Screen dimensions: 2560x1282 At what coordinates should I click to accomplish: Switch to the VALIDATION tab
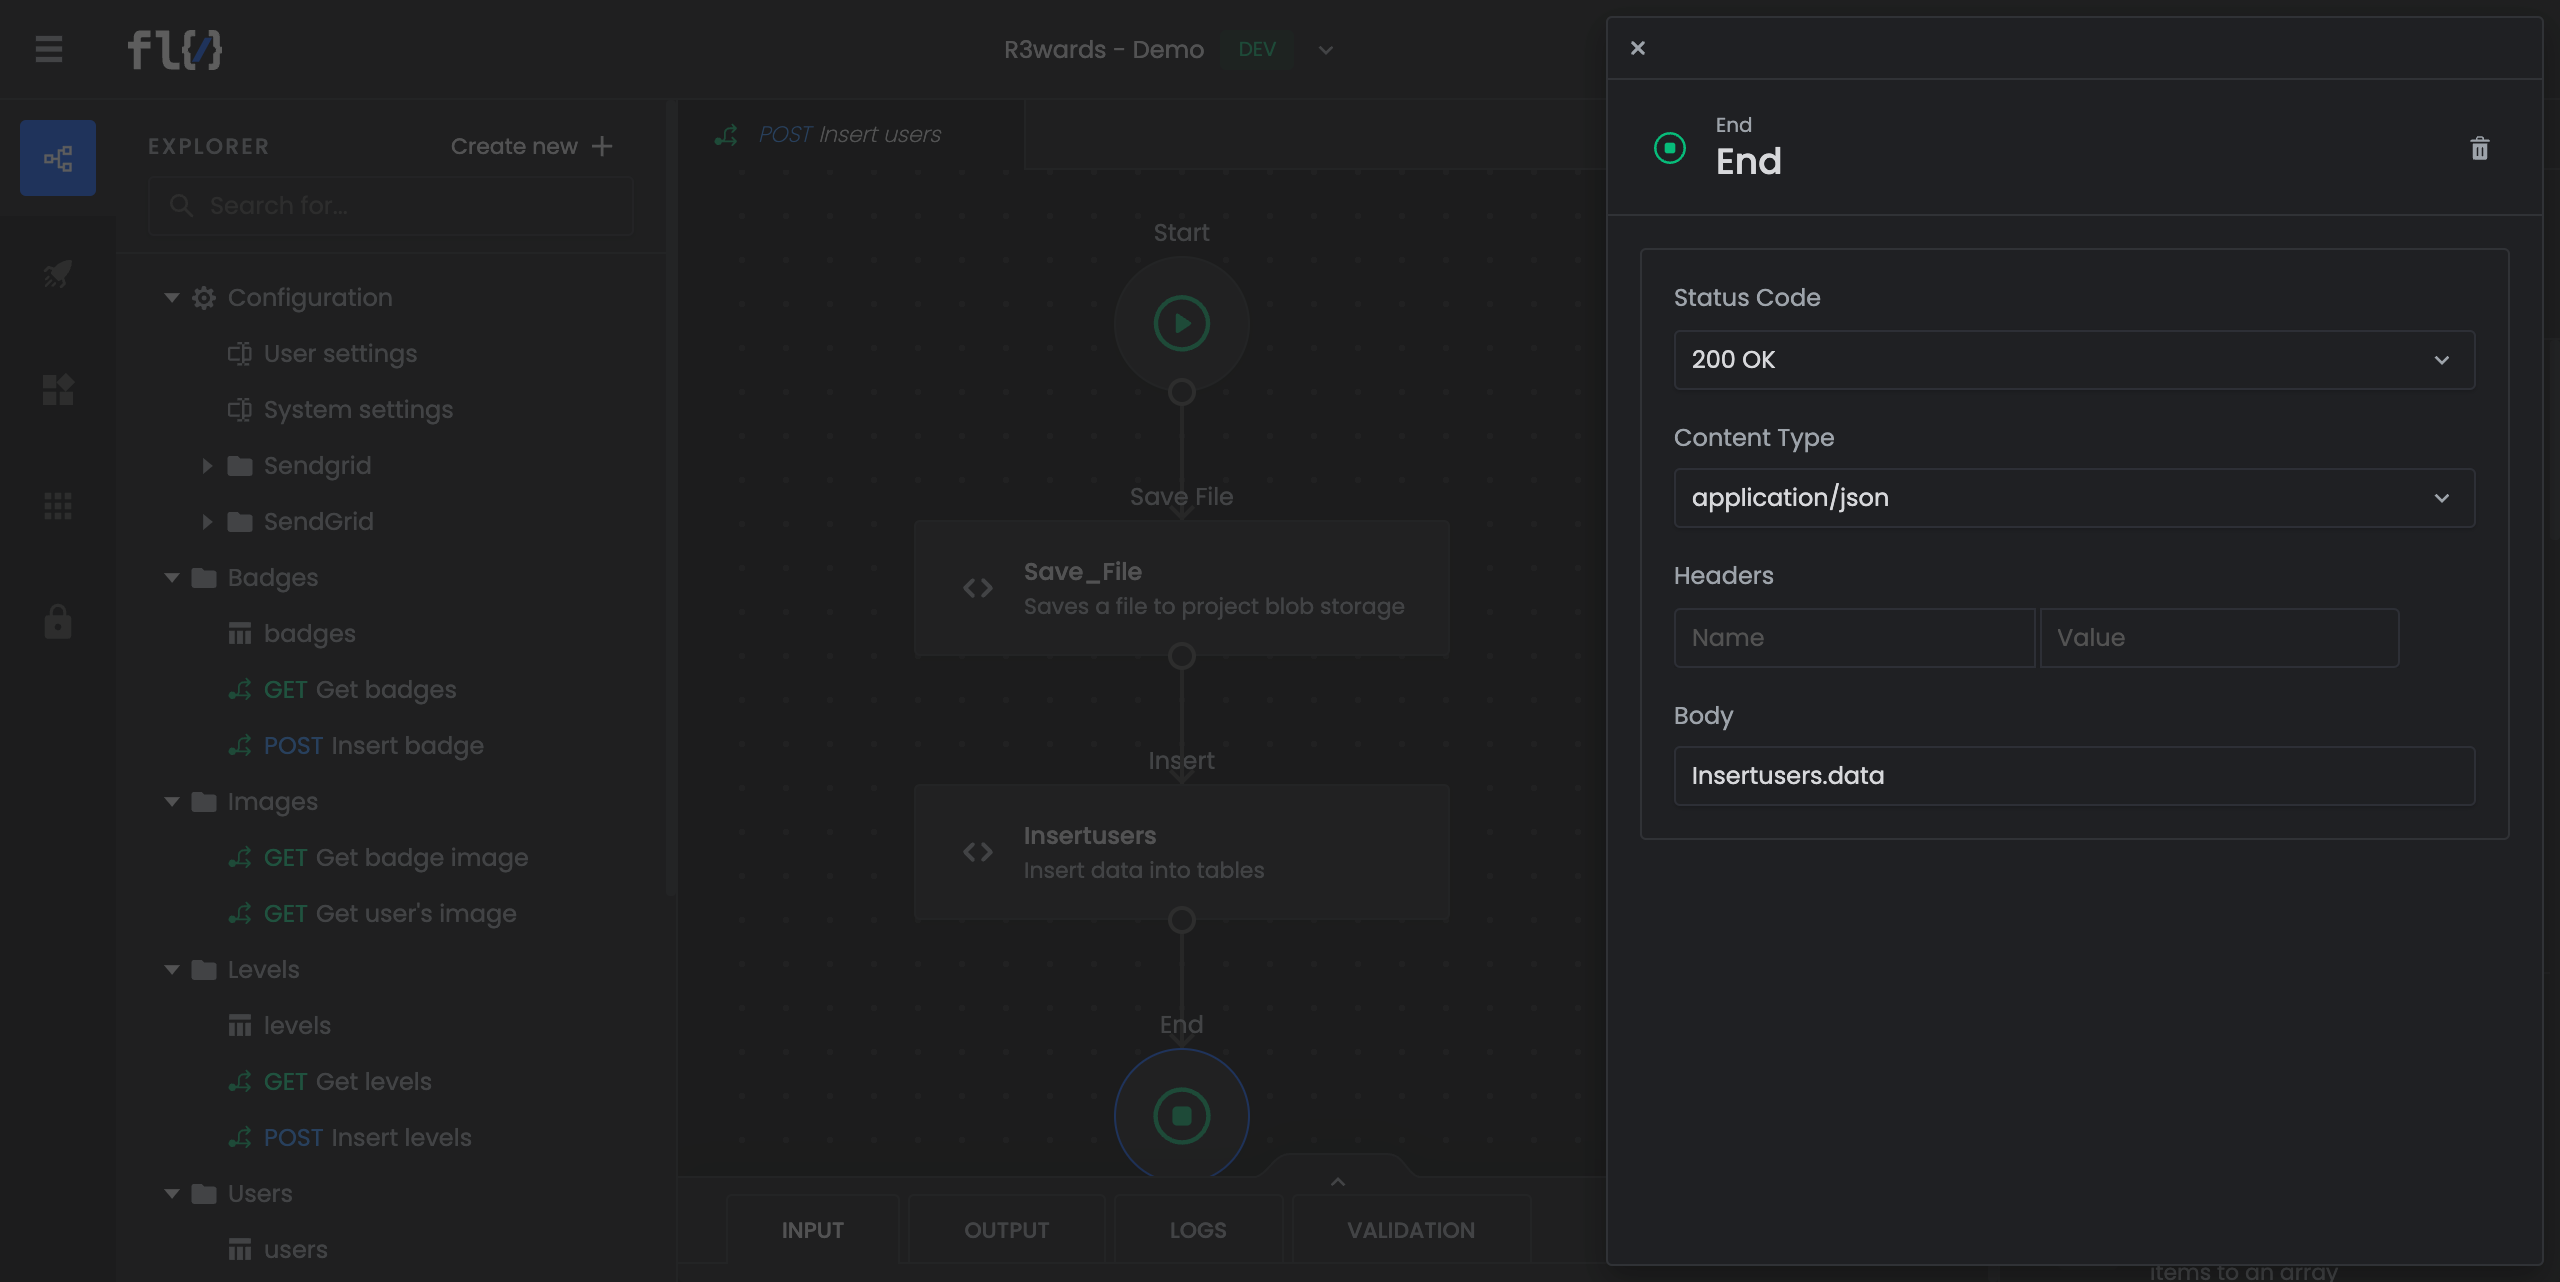pyautogui.click(x=1411, y=1230)
